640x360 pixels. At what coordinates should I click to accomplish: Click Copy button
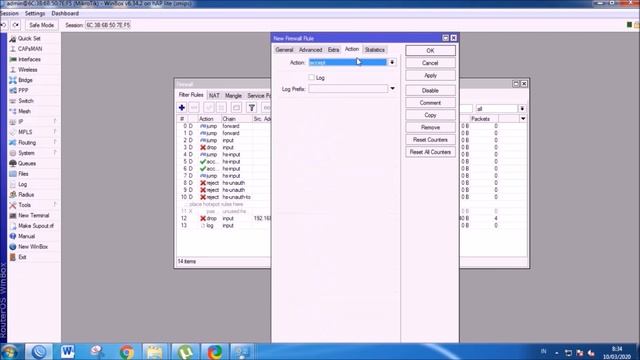430,115
